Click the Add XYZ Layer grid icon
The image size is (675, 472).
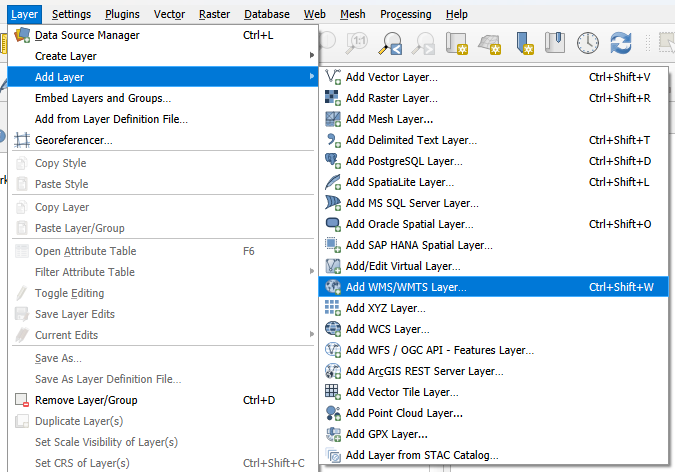(334, 308)
